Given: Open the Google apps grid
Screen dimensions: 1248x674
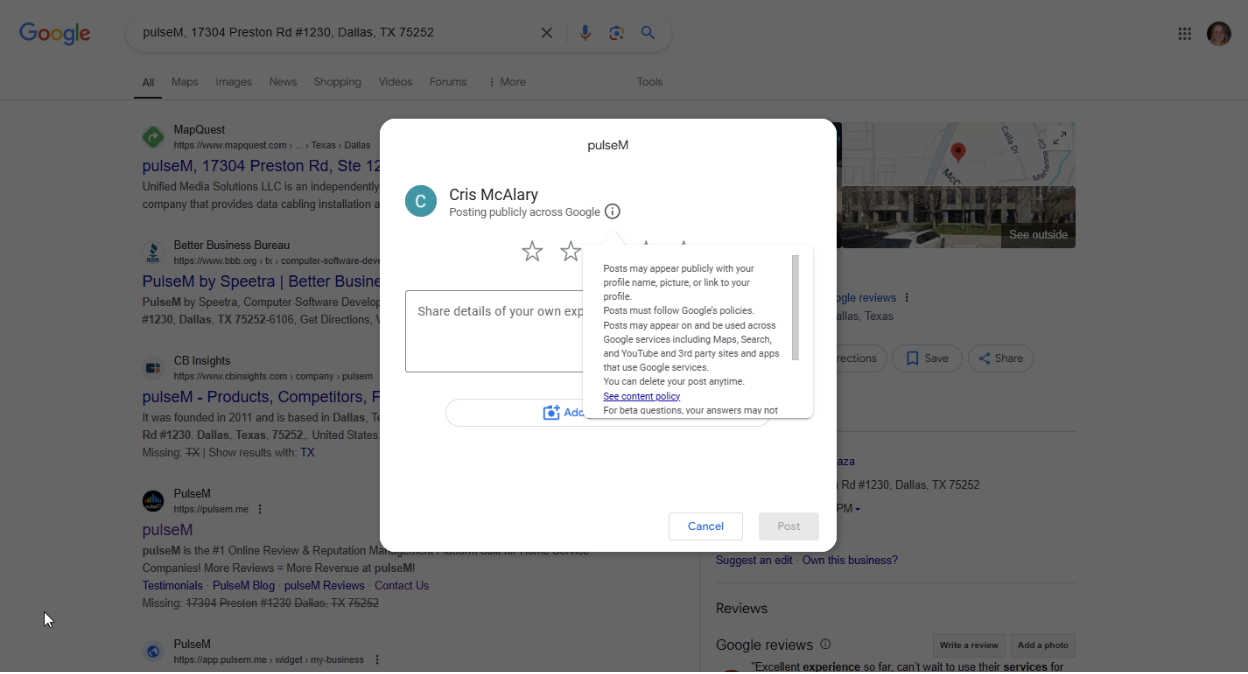Looking at the screenshot, I should tap(1184, 34).
